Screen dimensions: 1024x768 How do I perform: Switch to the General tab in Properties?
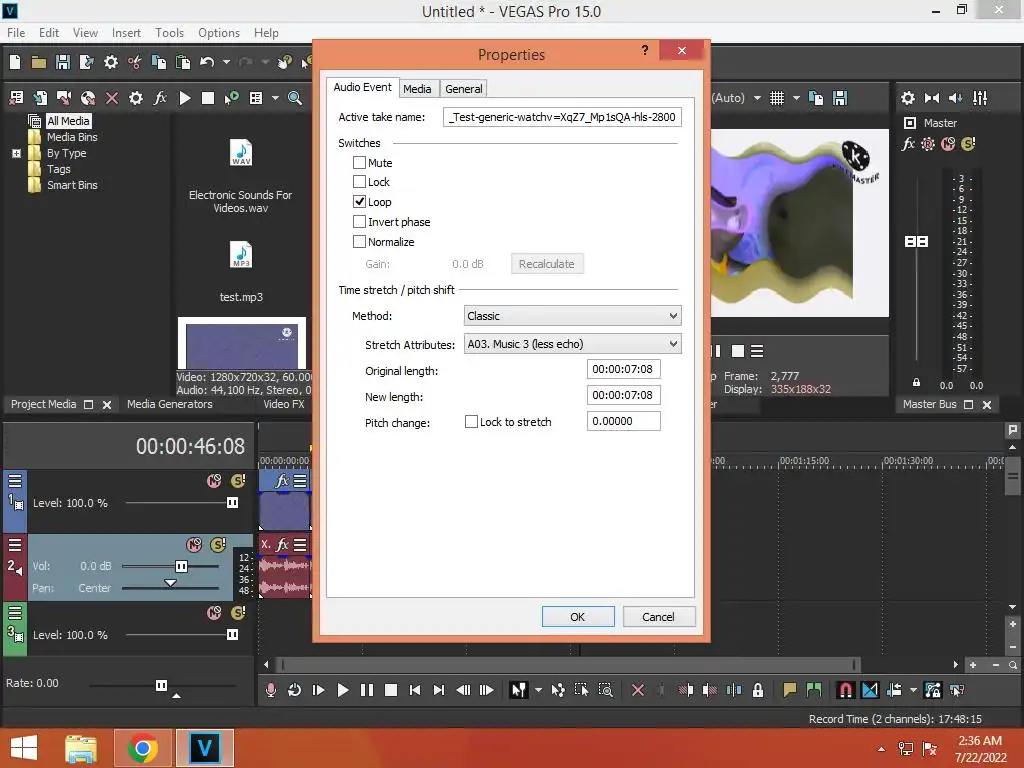(464, 89)
